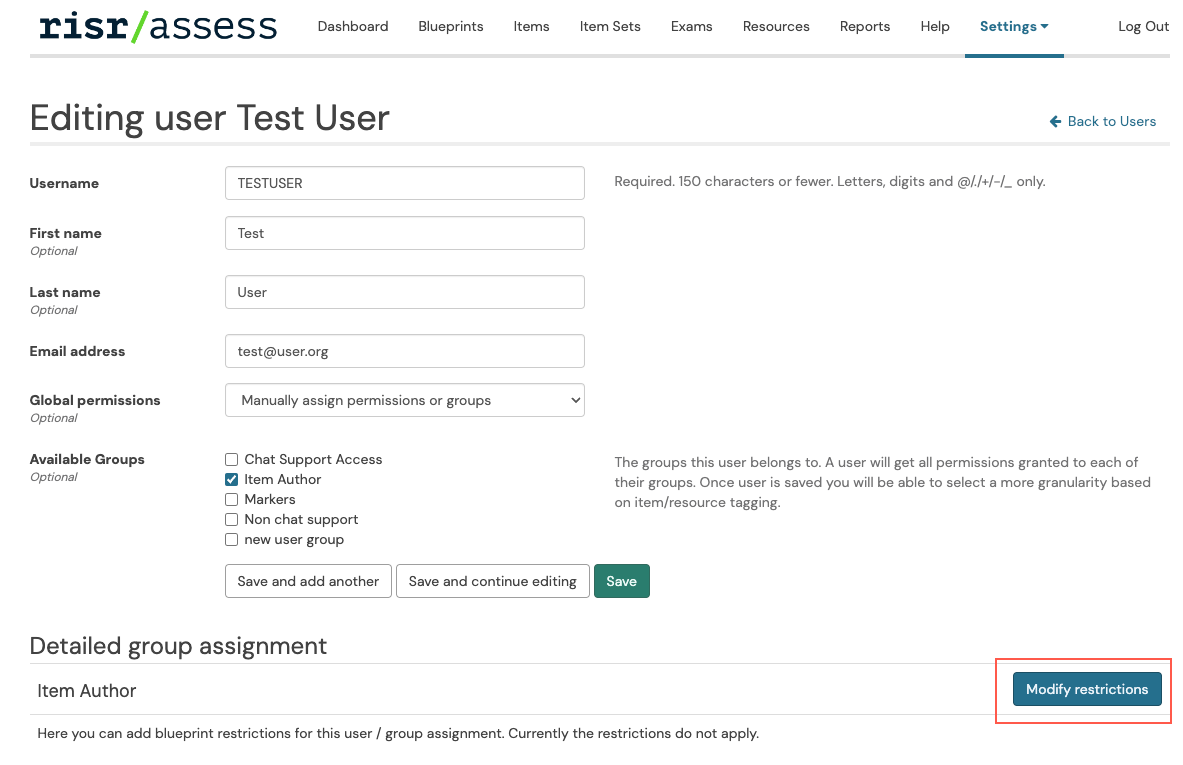Navigate to the Exams section

tap(691, 27)
